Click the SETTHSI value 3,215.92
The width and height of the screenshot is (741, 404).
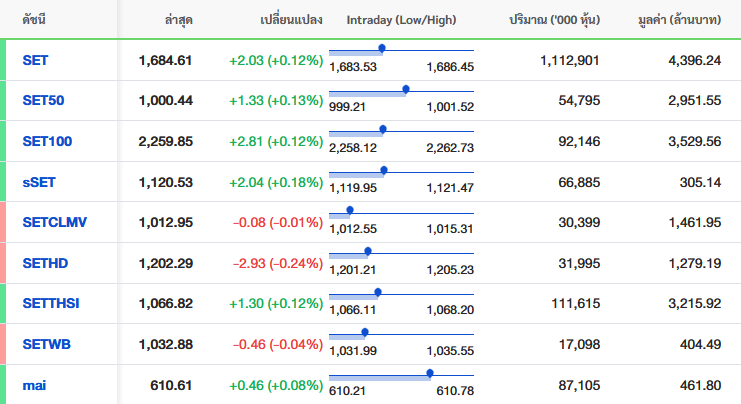pos(695,303)
